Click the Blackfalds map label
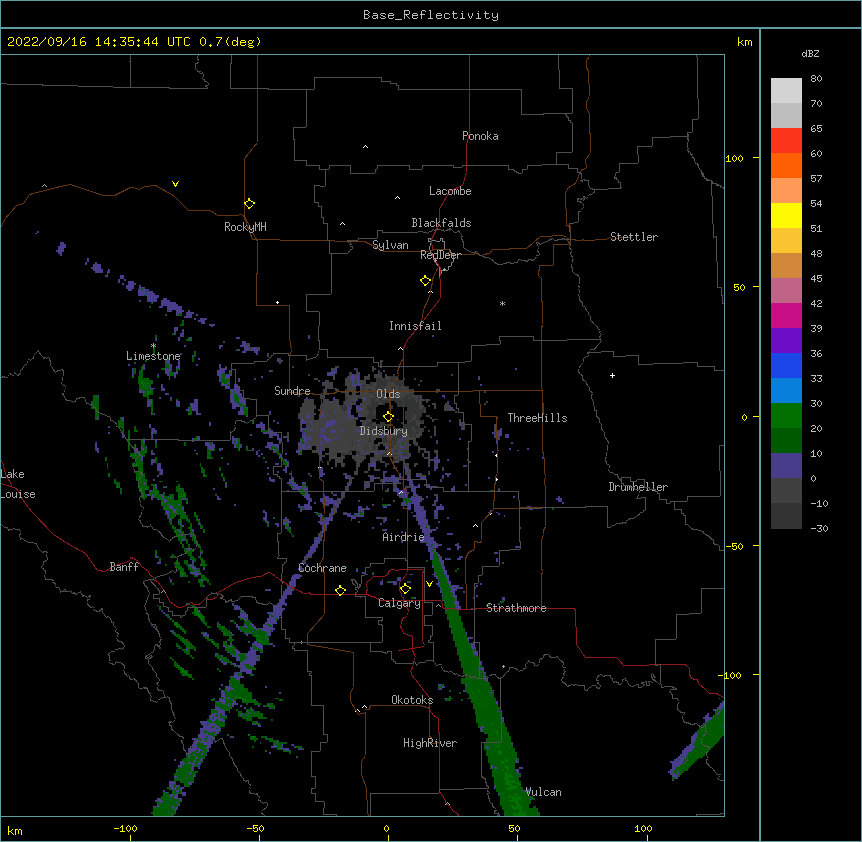 pyautogui.click(x=441, y=223)
